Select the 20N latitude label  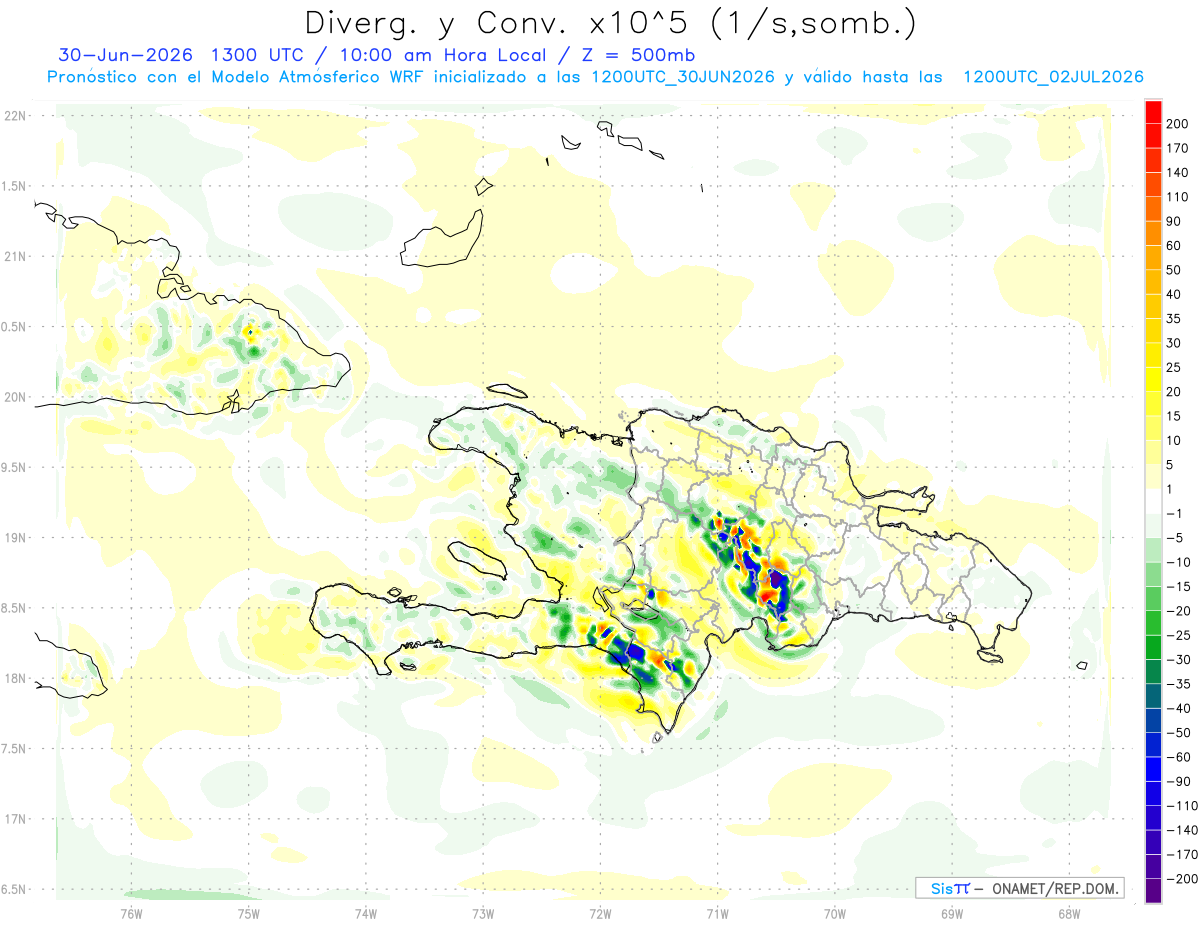click(14, 397)
